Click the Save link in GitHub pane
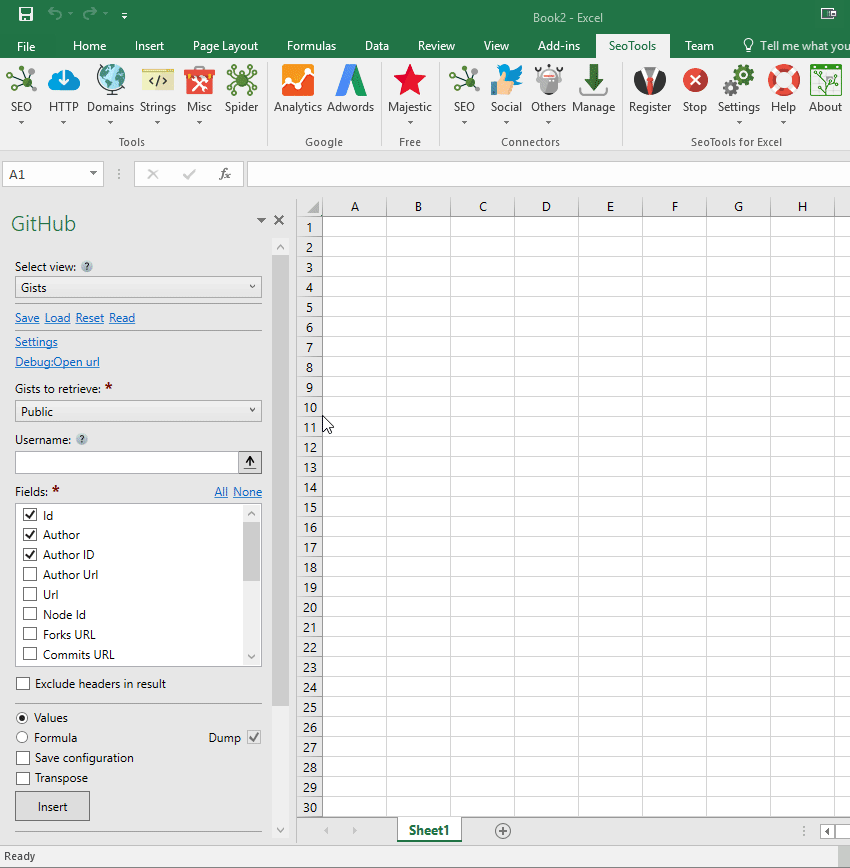 (27, 318)
